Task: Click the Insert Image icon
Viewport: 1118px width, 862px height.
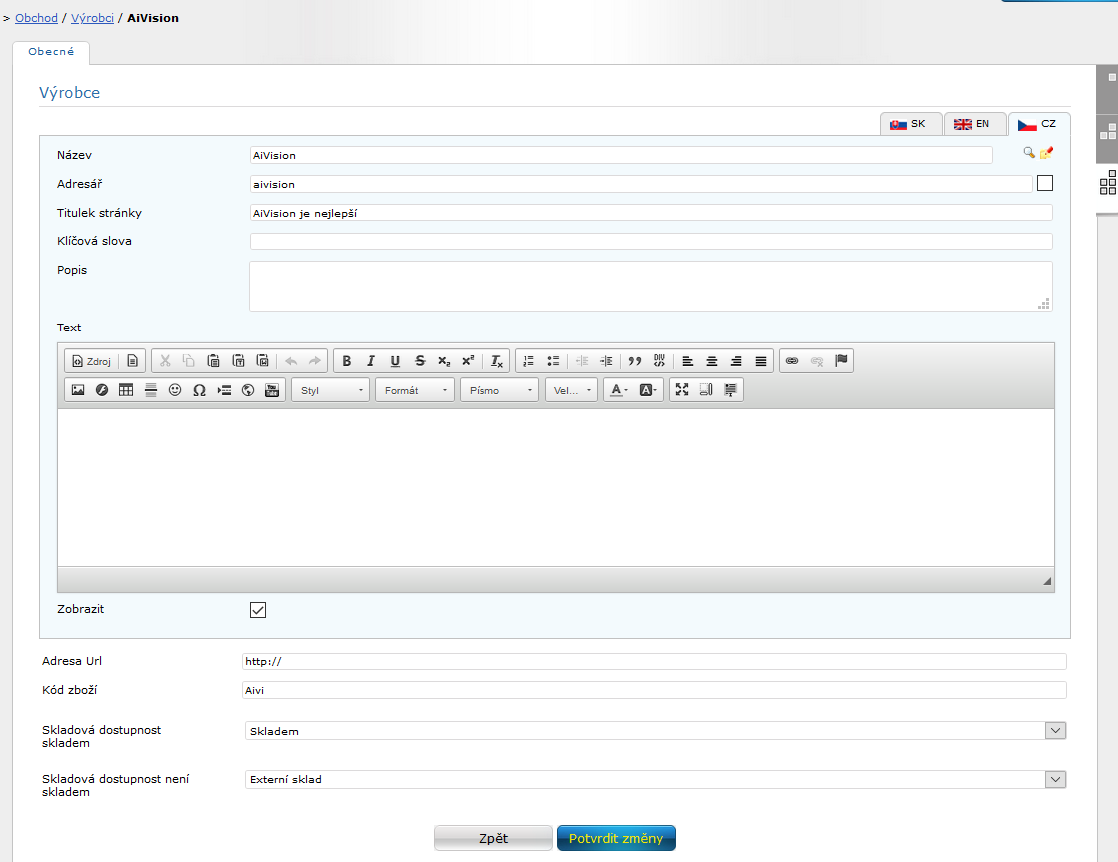Action: [78, 390]
